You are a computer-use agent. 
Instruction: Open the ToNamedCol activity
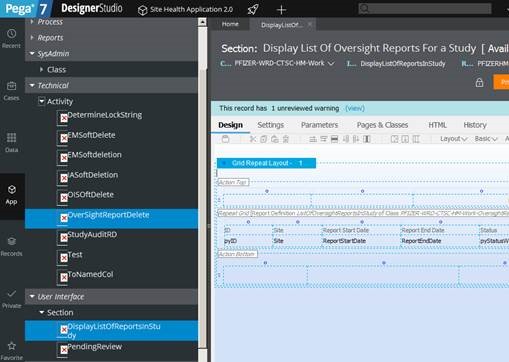click(90, 274)
